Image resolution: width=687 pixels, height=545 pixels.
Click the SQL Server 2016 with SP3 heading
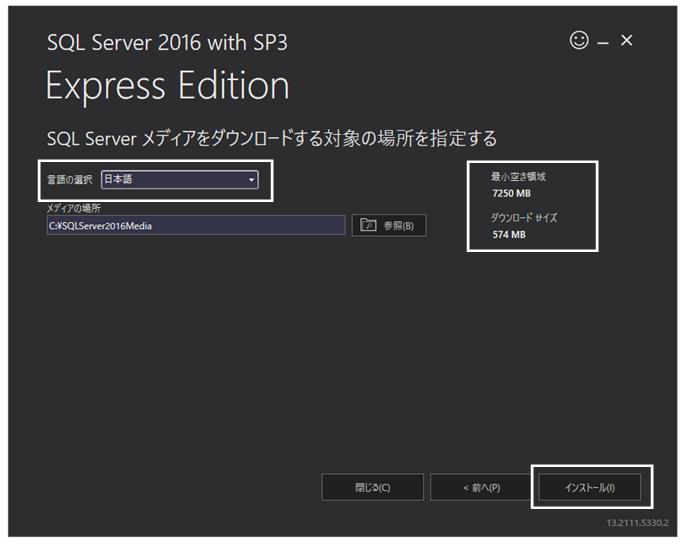click(167, 42)
